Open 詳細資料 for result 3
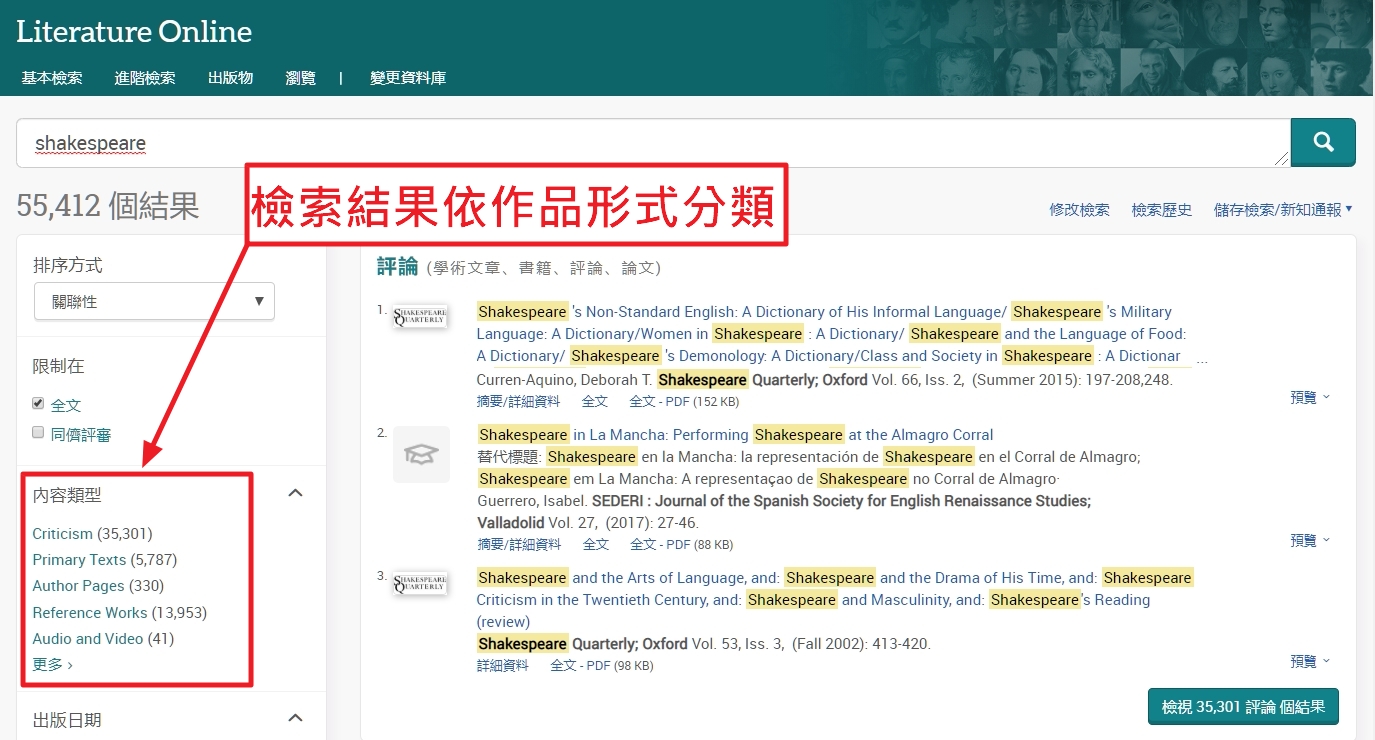Viewport: 1375px width, 740px height. (x=503, y=665)
